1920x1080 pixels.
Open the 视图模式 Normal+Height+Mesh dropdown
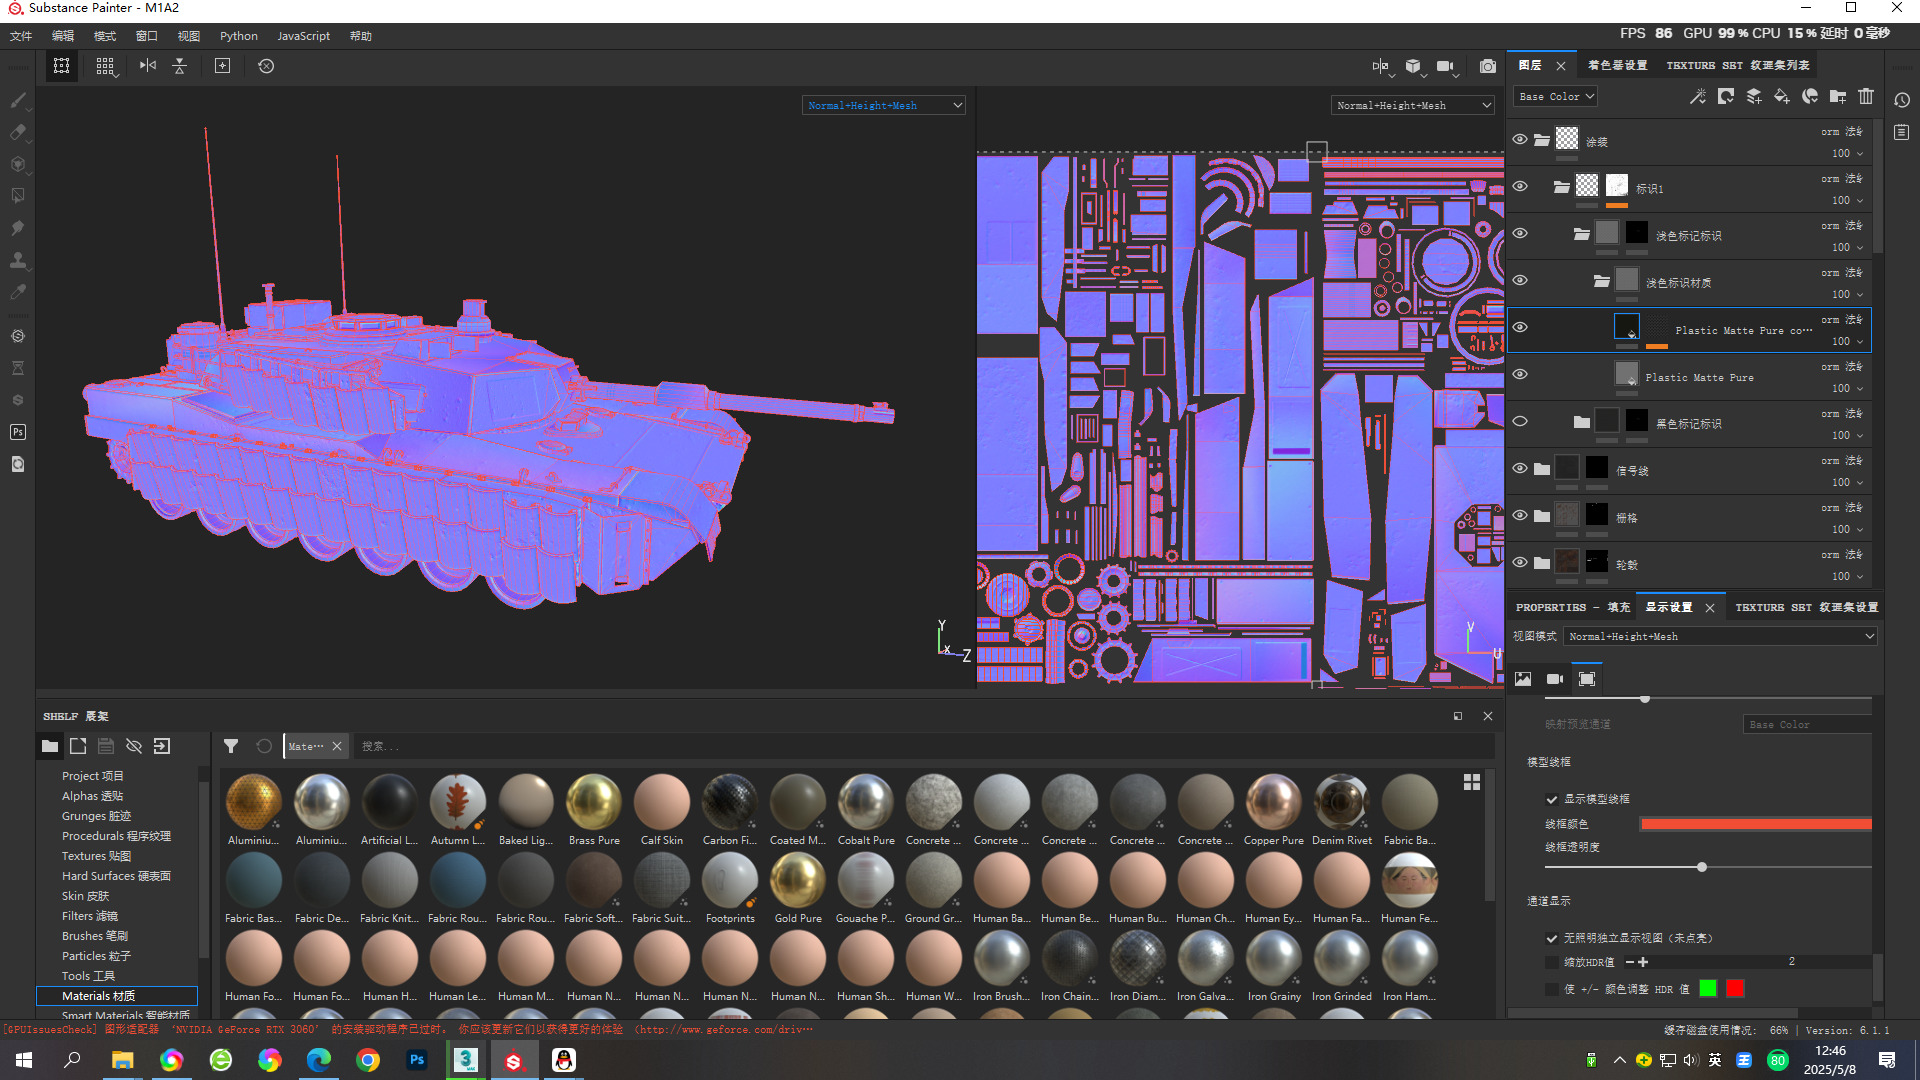(x=1720, y=636)
